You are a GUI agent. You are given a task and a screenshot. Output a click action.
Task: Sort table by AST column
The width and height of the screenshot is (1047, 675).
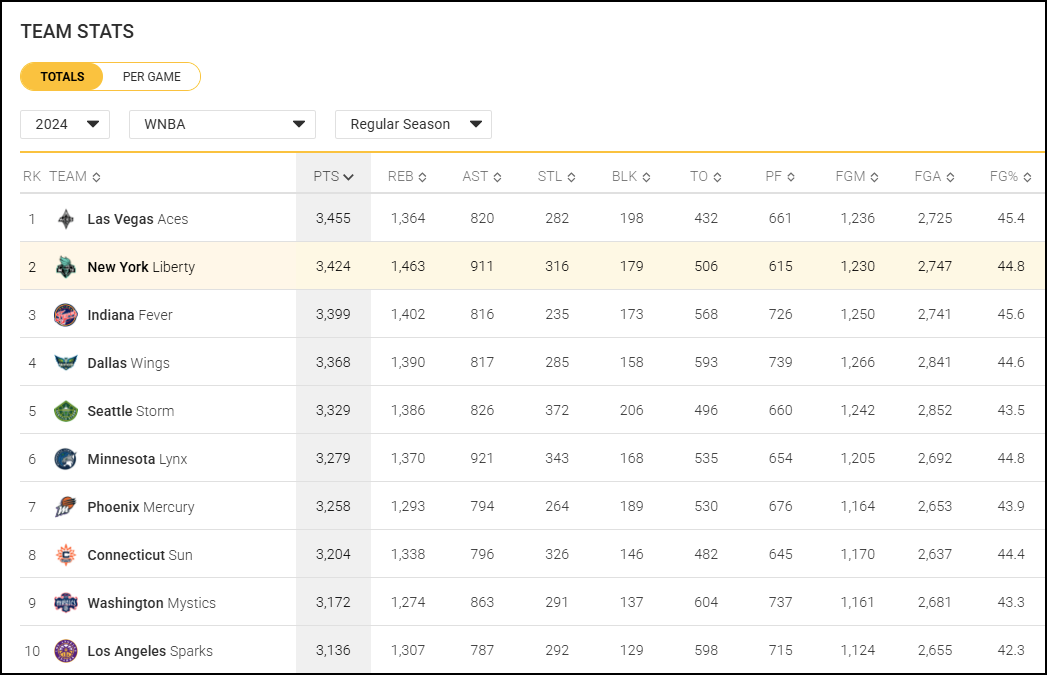coord(482,176)
